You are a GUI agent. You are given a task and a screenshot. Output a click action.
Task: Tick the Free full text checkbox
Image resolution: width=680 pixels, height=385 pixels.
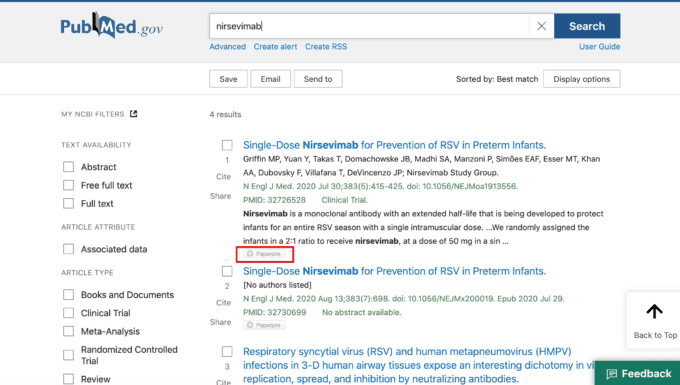(69, 185)
